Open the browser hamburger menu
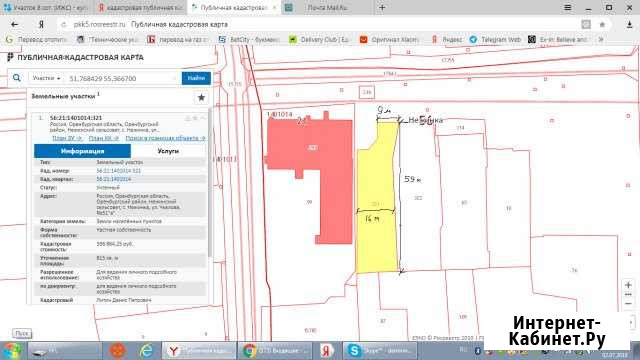This screenshot has height=360, width=640. point(567,7)
